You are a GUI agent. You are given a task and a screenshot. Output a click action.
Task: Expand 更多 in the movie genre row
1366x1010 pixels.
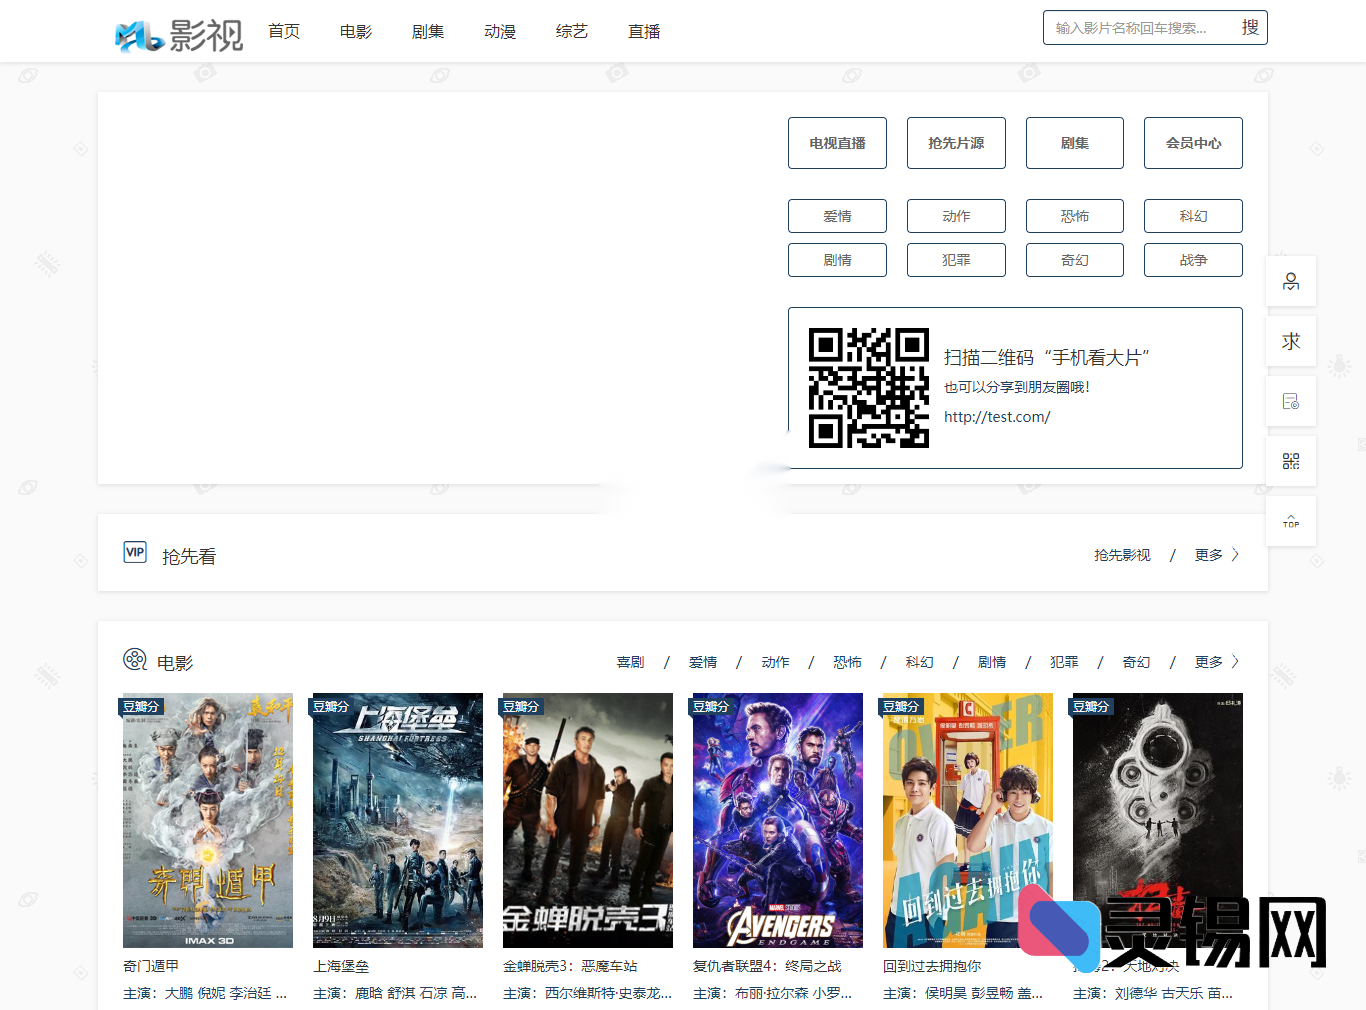click(x=1207, y=661)
